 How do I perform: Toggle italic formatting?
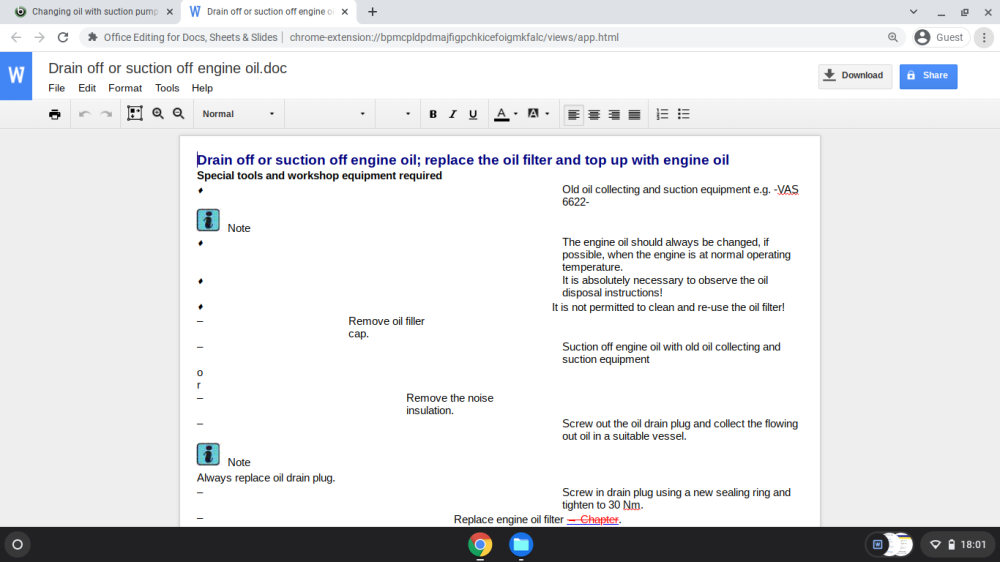[453, 114]
